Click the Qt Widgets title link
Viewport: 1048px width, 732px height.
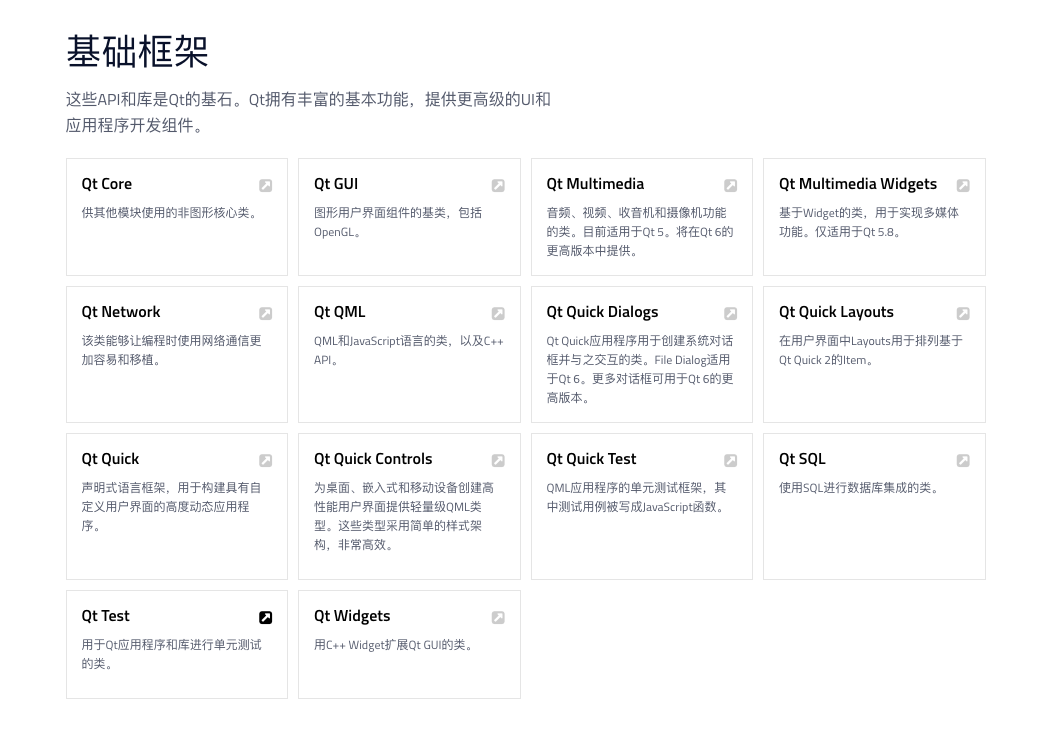[352, 616]
